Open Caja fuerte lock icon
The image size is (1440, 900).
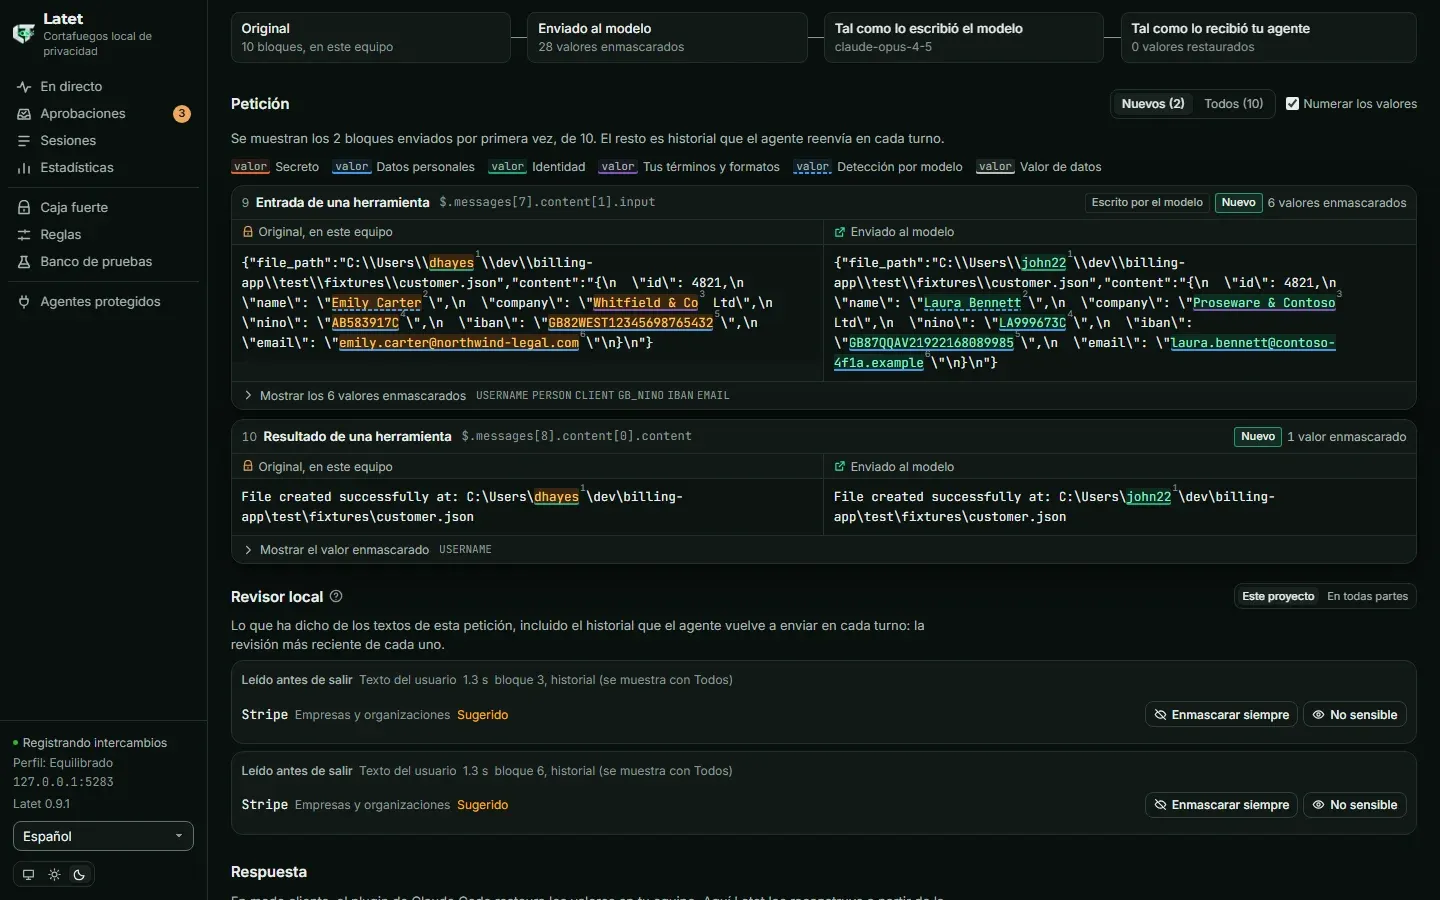(x=24, y=208)
